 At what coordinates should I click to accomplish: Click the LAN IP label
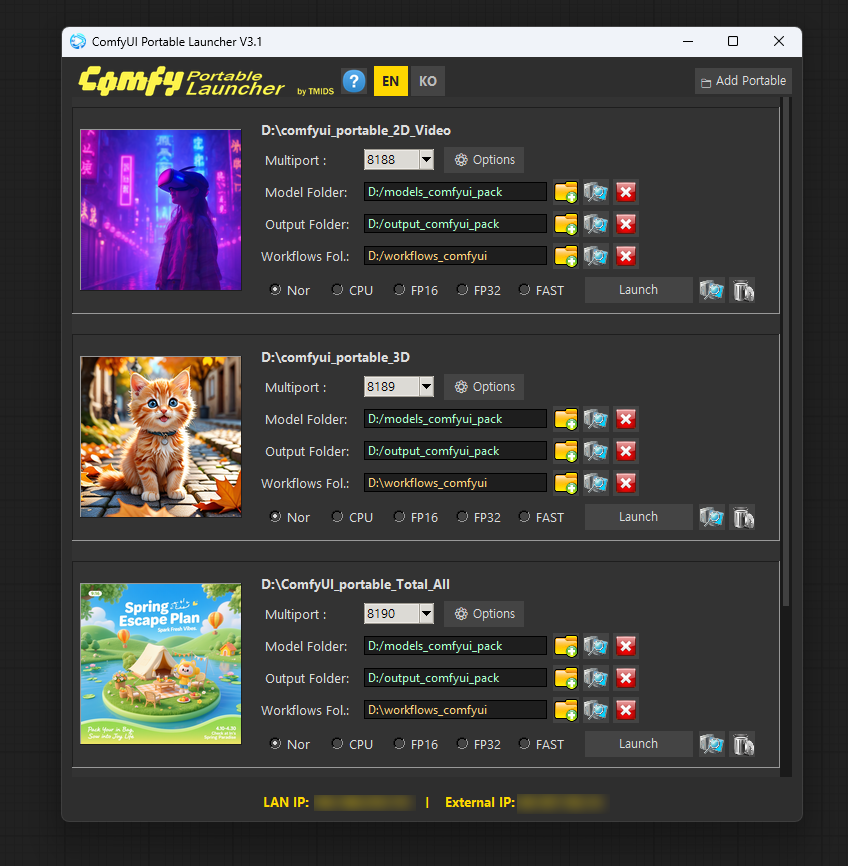(286, 802)
